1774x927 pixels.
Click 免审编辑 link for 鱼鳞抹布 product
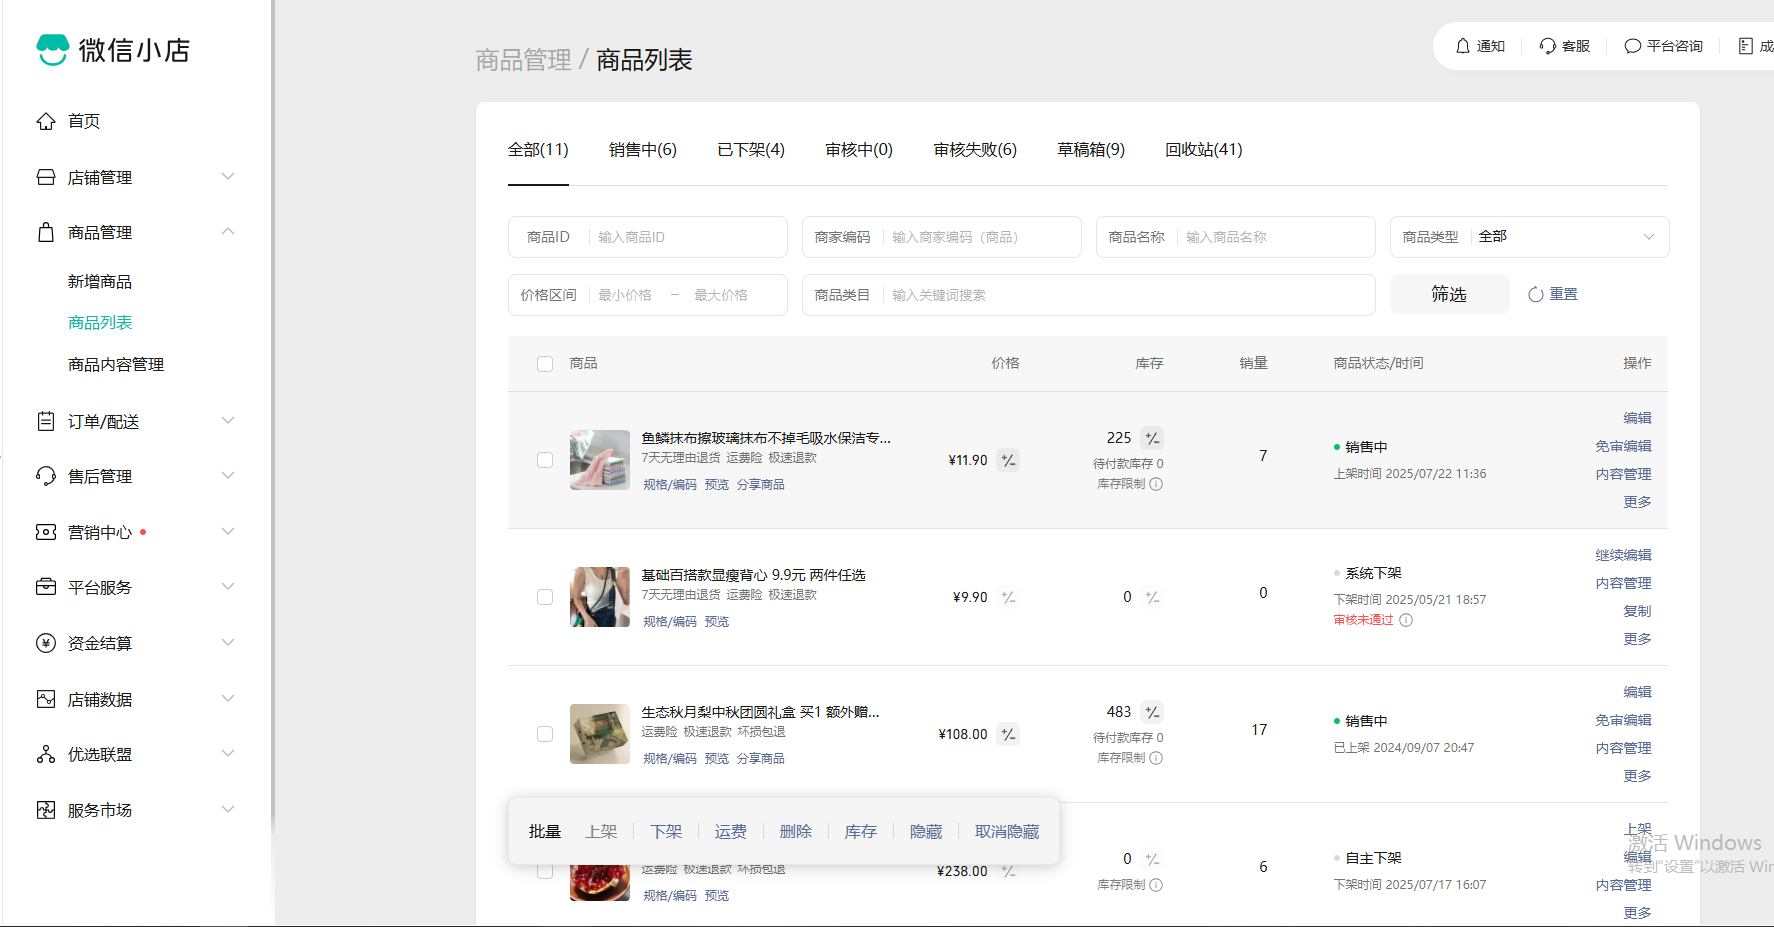1623,446
